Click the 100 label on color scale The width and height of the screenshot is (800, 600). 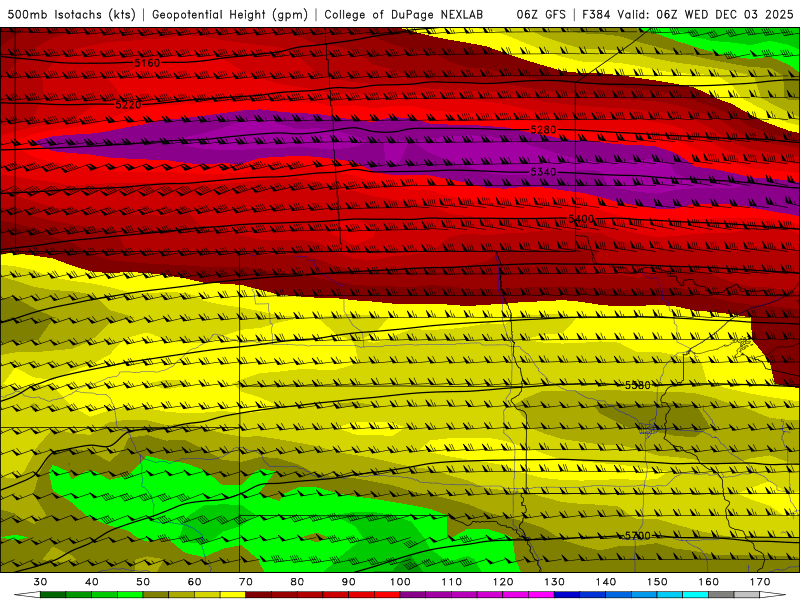[x=400, y=582]
